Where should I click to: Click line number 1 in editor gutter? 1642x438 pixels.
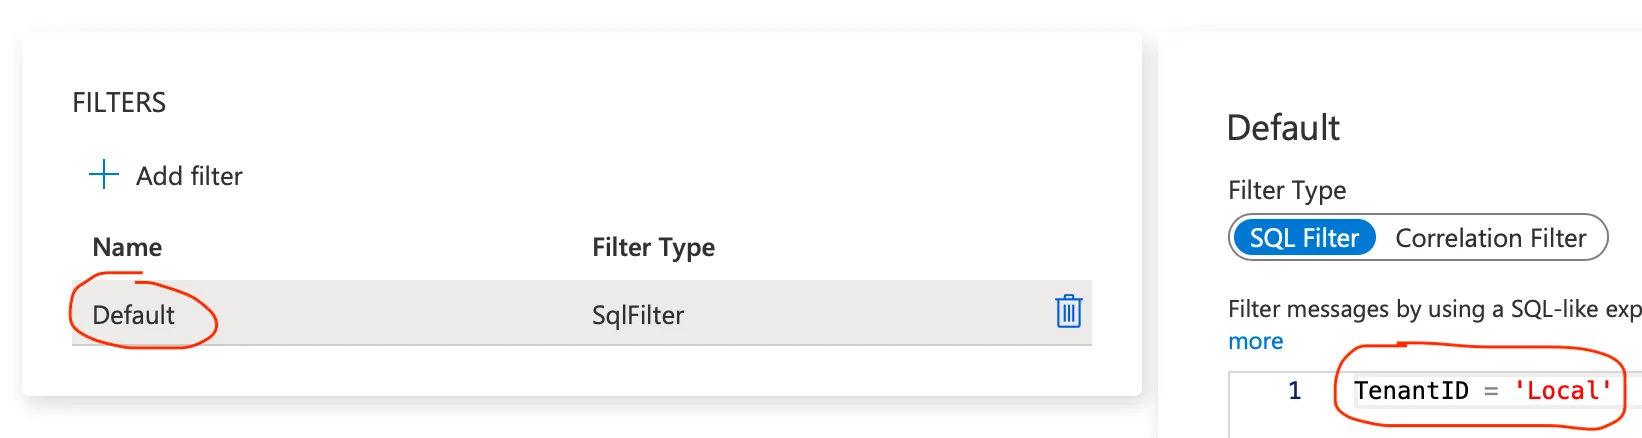[1294, 391]
